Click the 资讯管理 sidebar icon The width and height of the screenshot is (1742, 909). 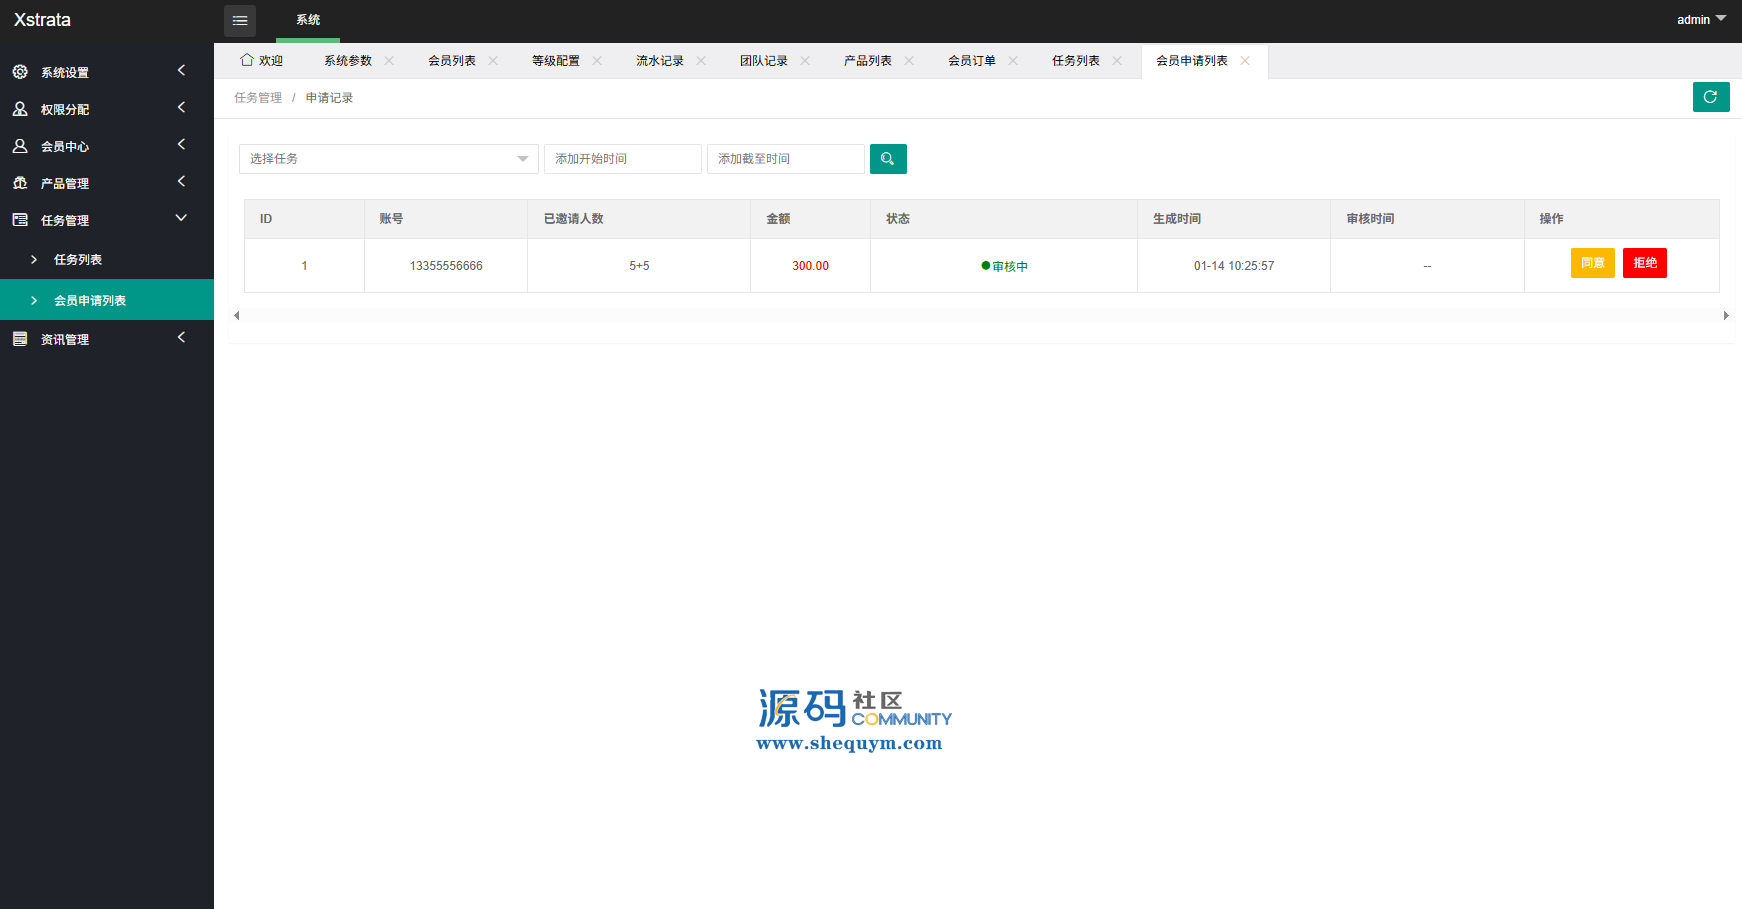20,339
